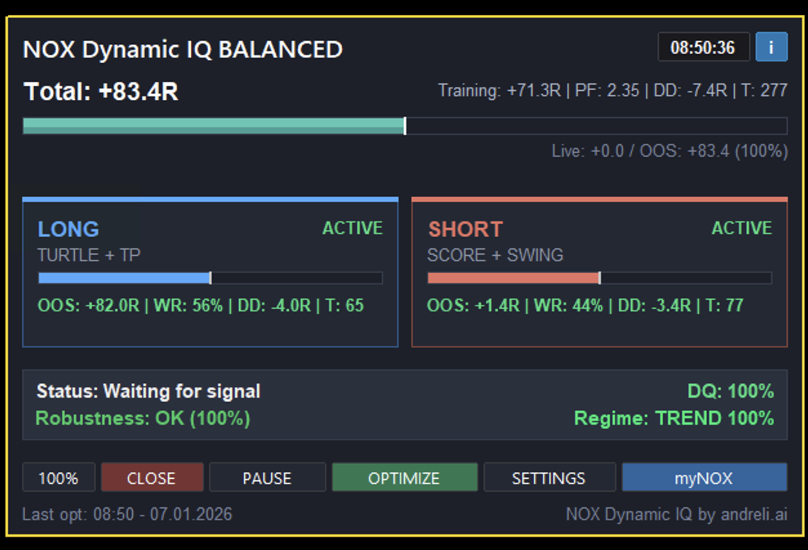Click the 08:50:36 clock box
The image size is (808, 550).
pos(703,47)
